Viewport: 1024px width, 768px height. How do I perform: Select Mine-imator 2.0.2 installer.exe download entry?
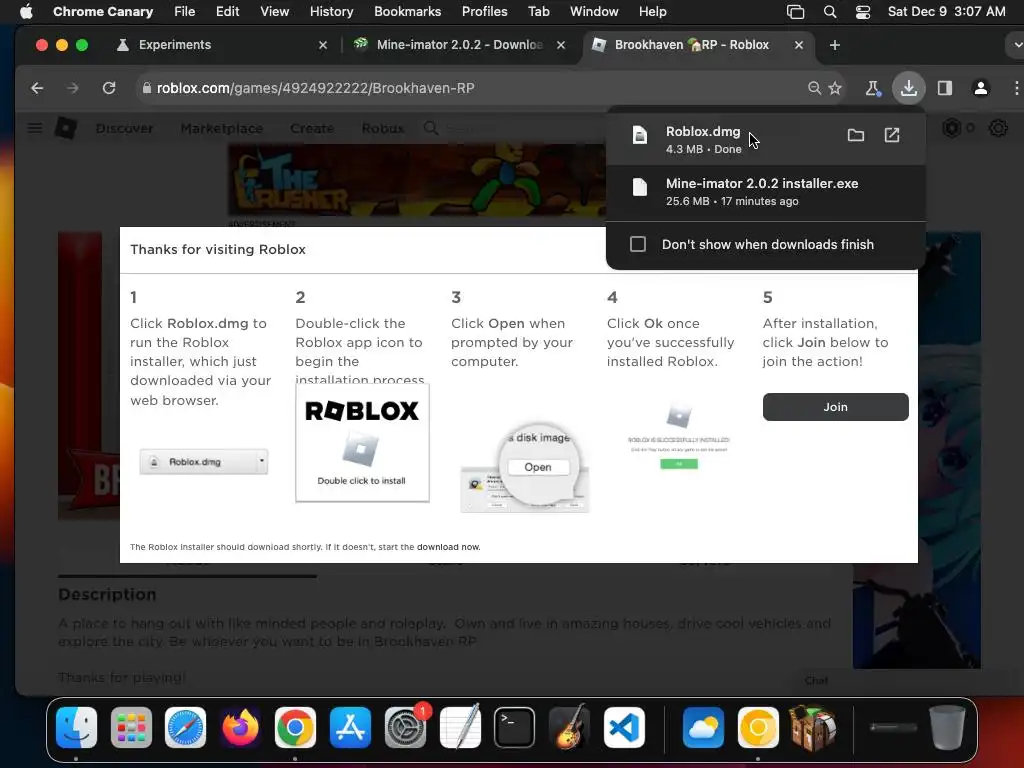click(x=765, y=192)
